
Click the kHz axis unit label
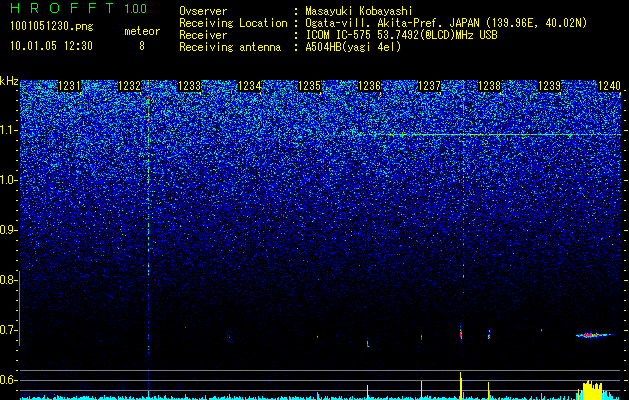[9, 82]
